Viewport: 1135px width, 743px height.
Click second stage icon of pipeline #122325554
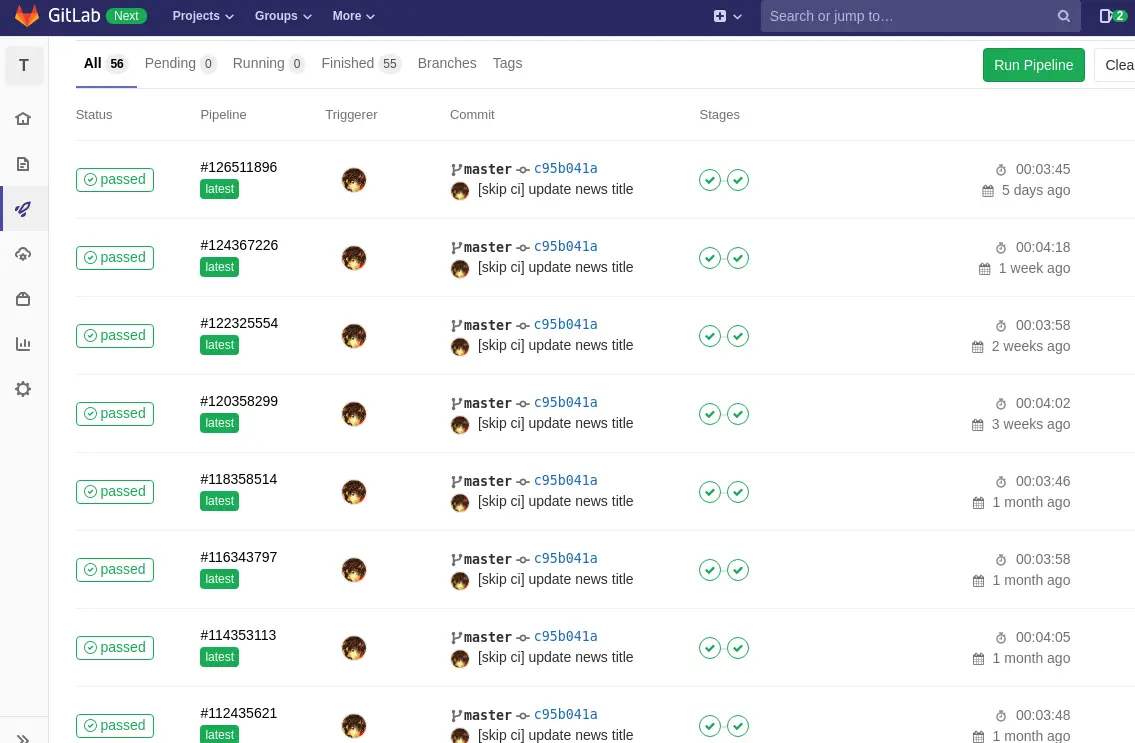[738, 336]
